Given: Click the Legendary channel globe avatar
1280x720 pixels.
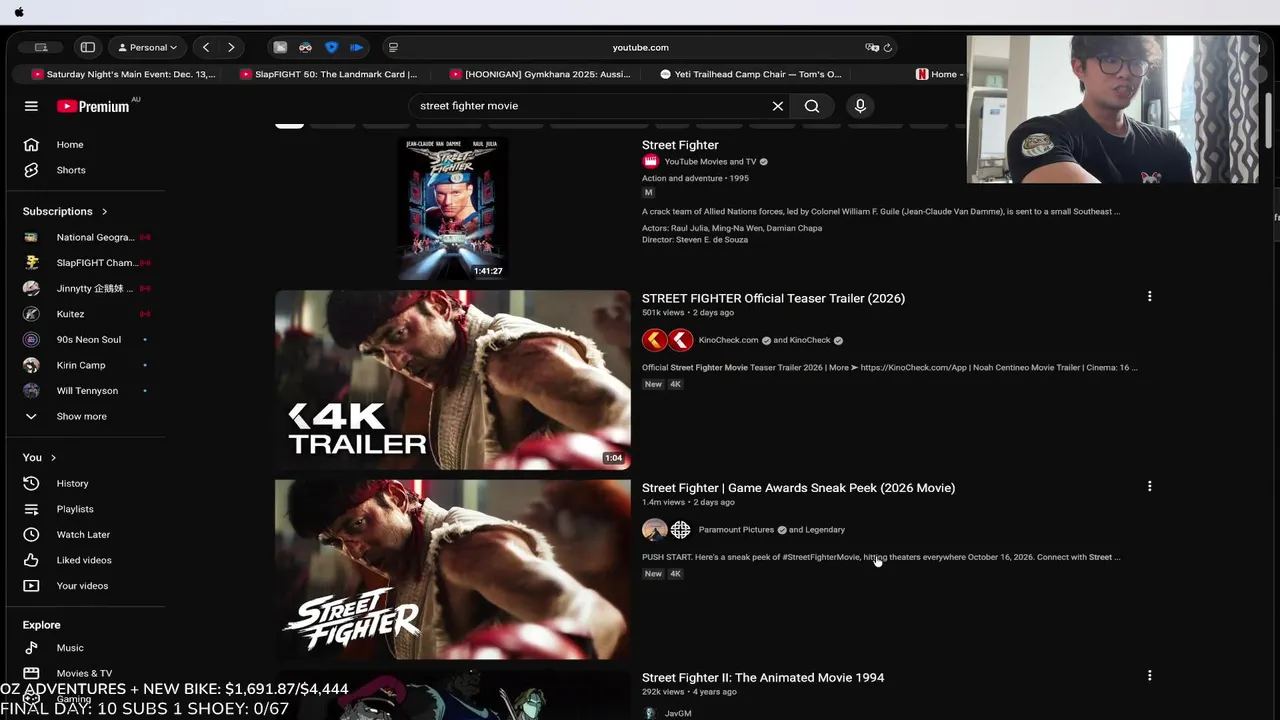Looking at the screenshot, I should [681, 530].
